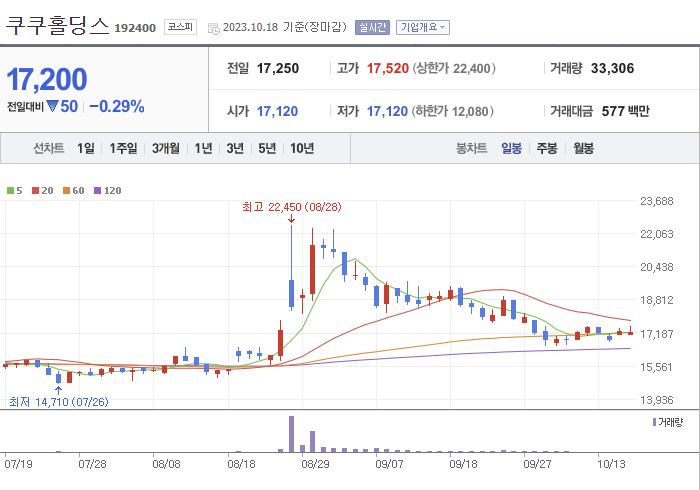Click the -0.29% change value
Viewport: 700px width, 490px height.
pyautogui.click(x=117, y=107)
